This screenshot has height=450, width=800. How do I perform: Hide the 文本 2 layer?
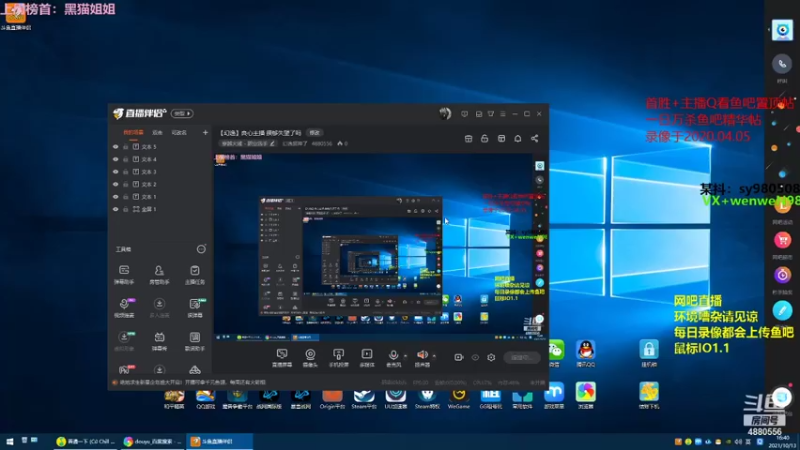coord(115,184)
